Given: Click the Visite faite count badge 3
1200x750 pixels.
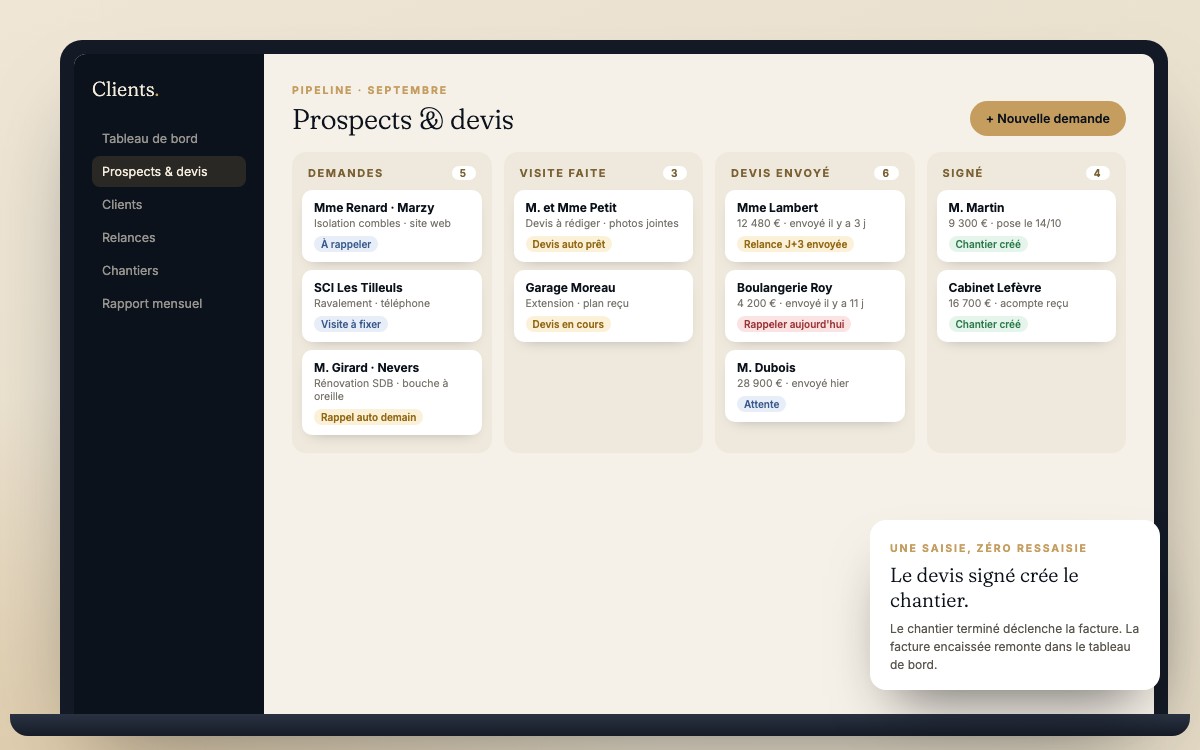Looking at the screenshot, I should [674, 173].
